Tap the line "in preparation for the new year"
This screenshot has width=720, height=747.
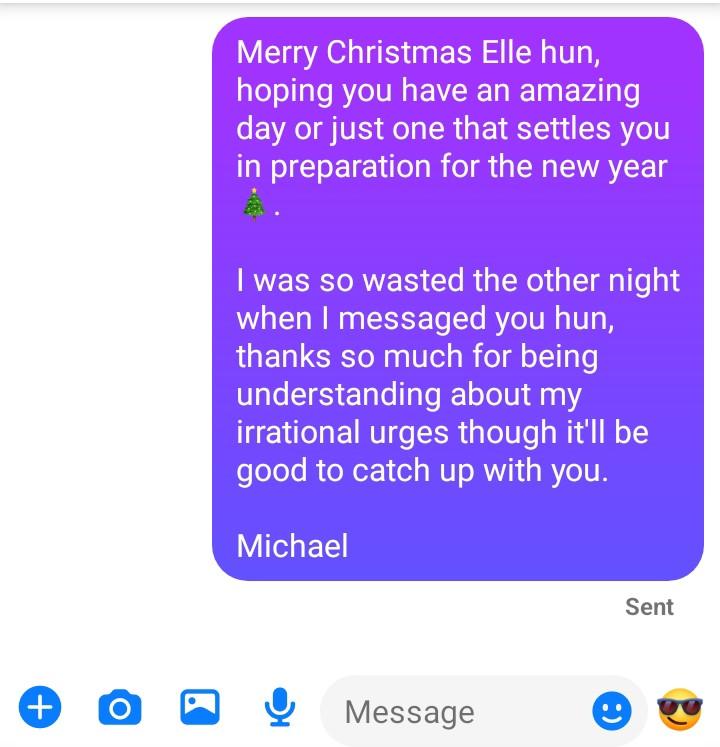point(452,167)
